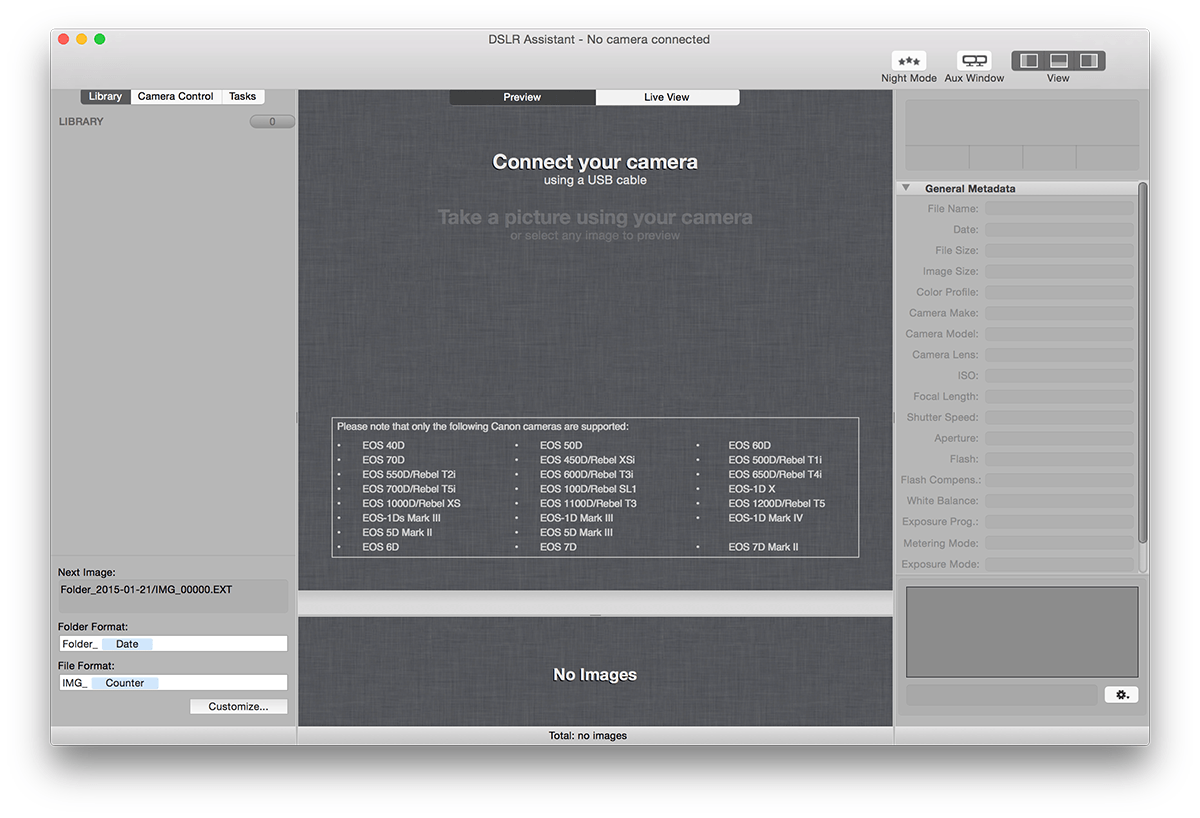
Task: Click "EOS 450D/Rebel XSi" list entry
Action: coord(587,460)
